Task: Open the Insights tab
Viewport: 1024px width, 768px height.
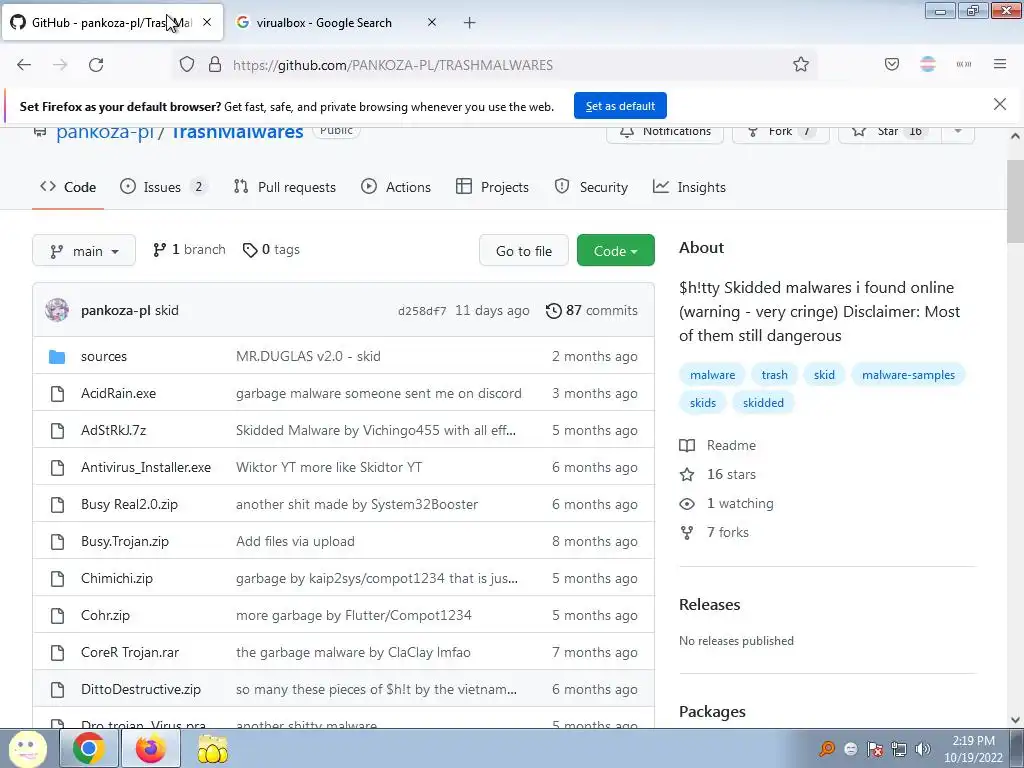Action: coord(689,187)
